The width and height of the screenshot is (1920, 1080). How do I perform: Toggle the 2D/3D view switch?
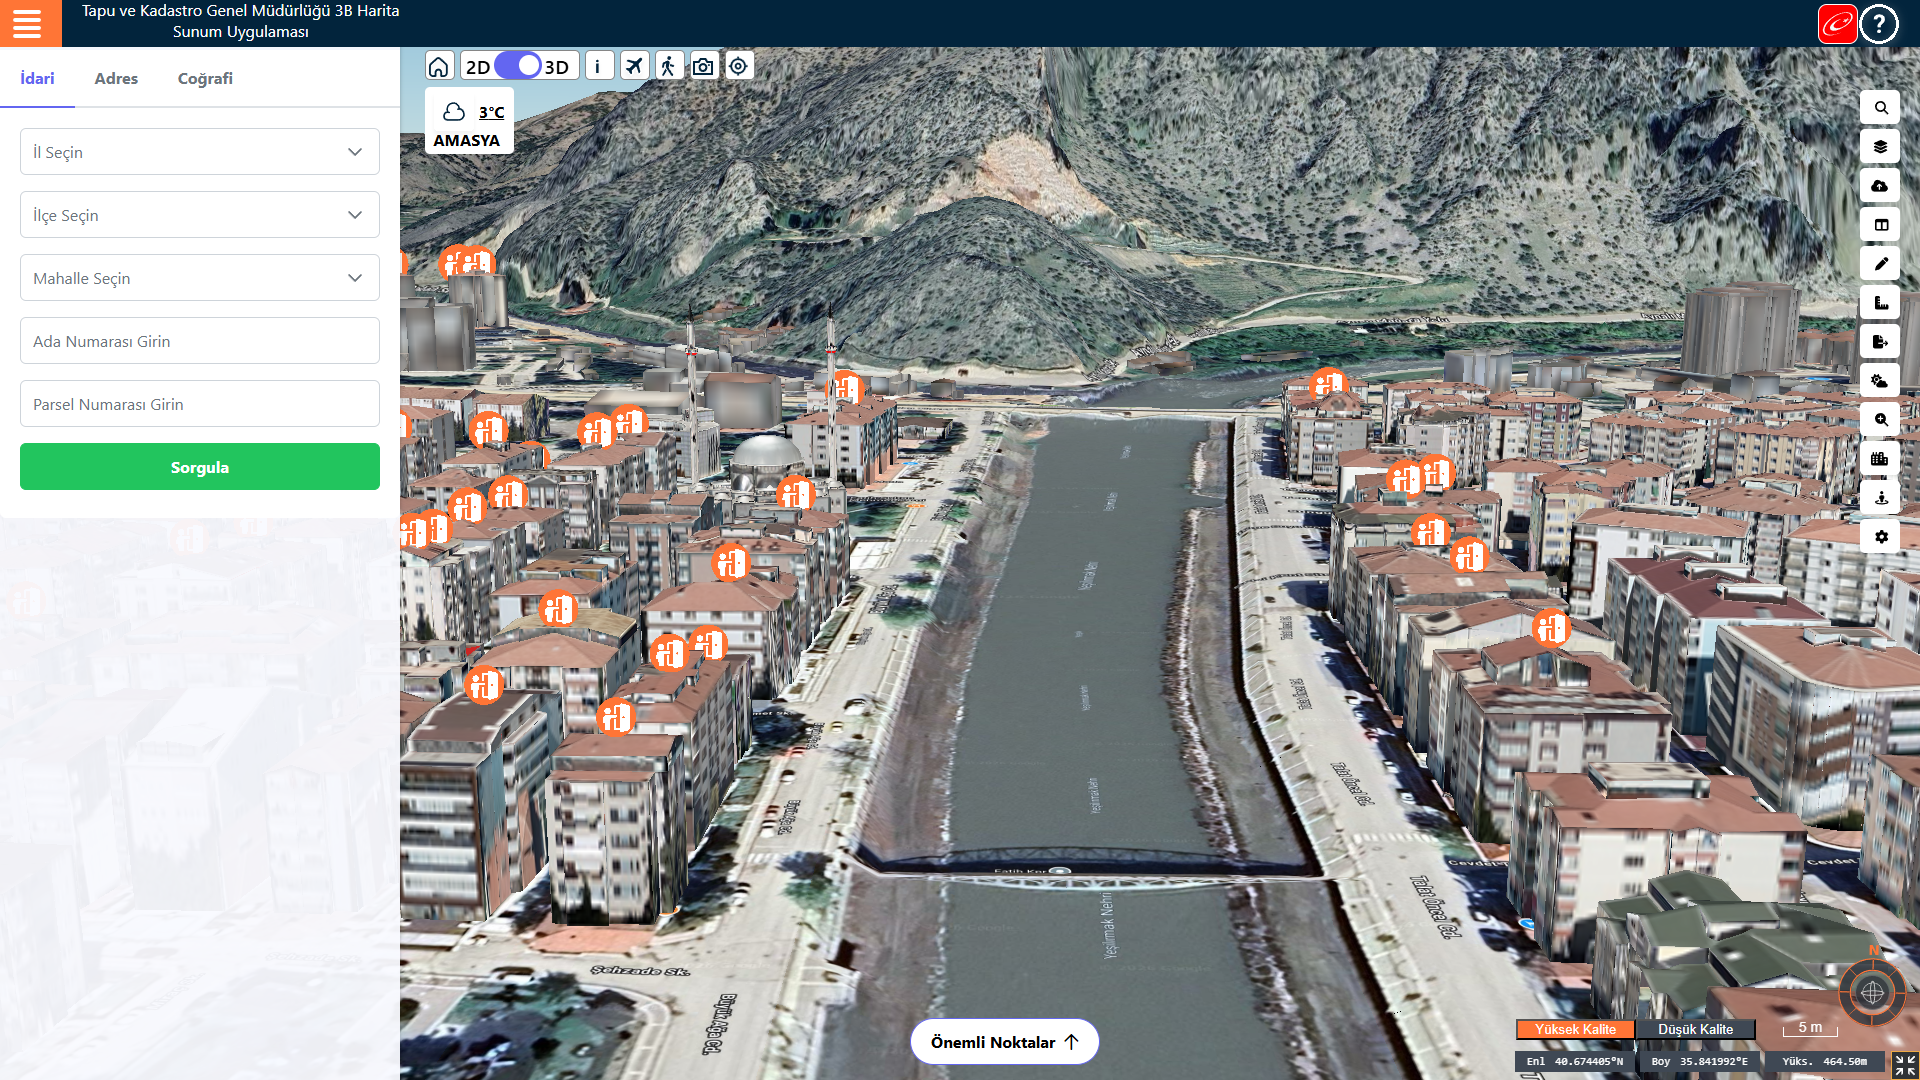[518, 66]
